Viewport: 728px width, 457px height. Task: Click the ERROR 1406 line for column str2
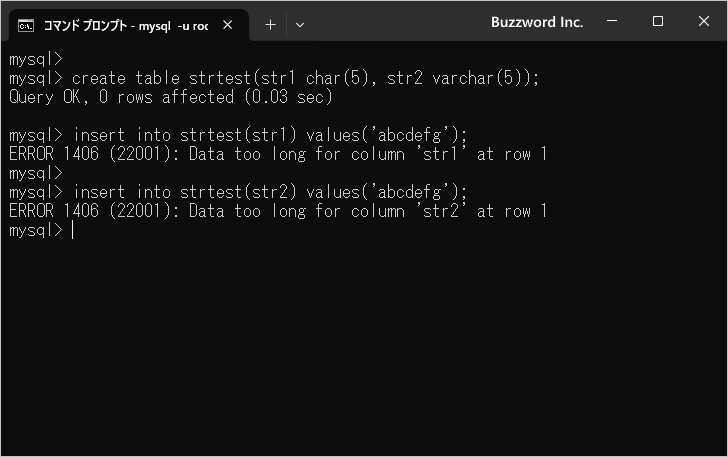pos(278,211)
